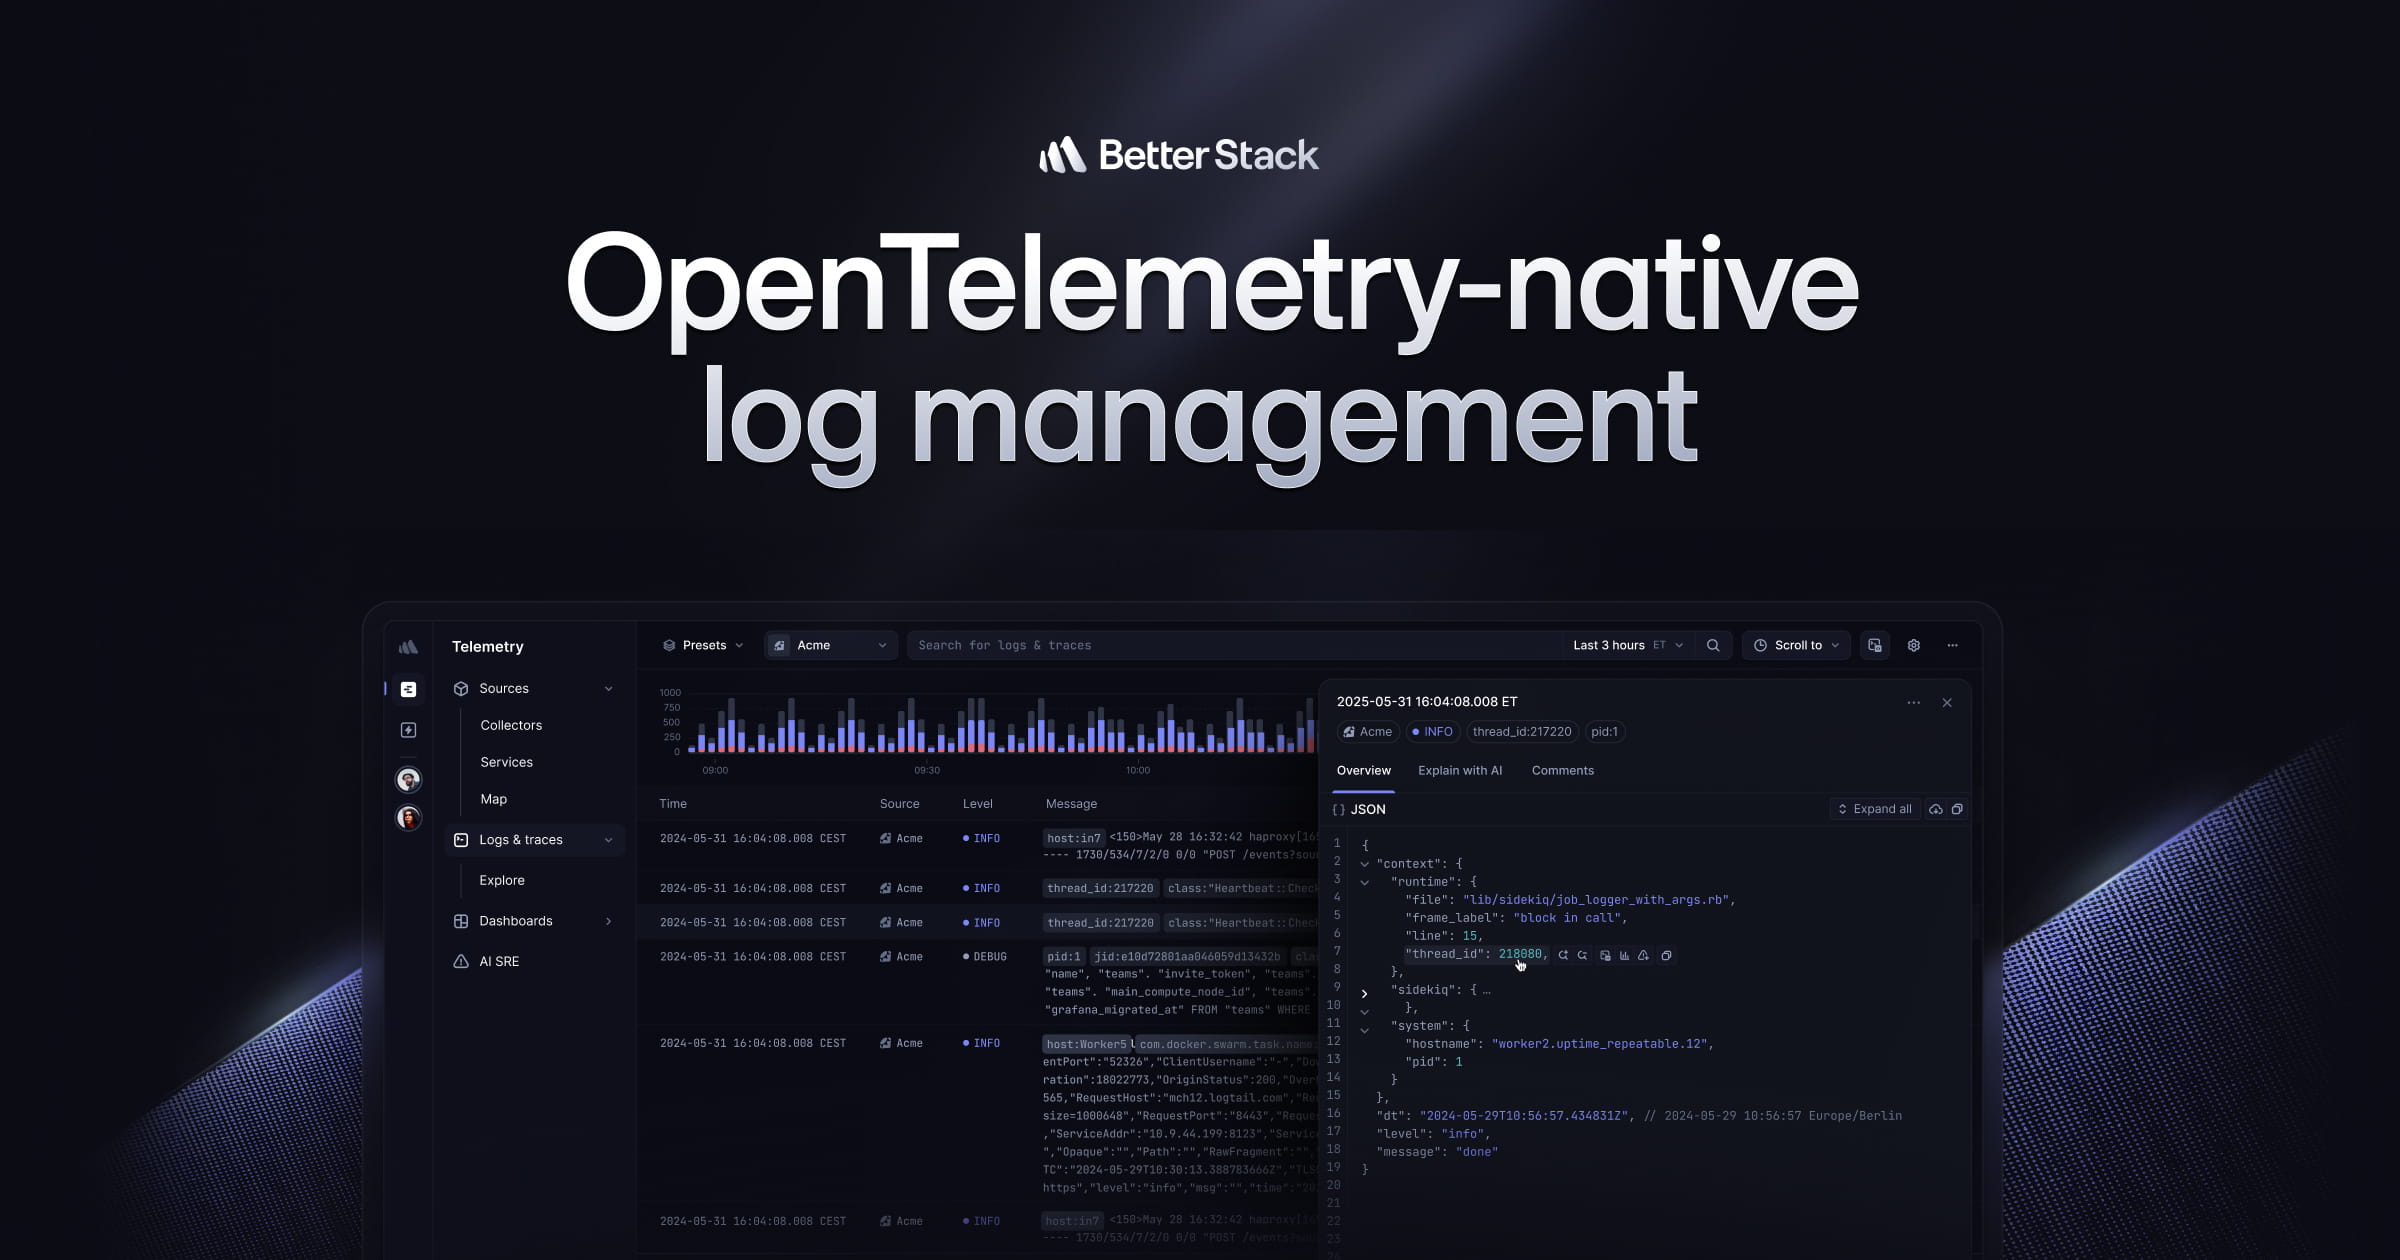Switch to the Explain with AI tab
The width and height of the screenshot is (2400, 1260).
pos(1460,770)
